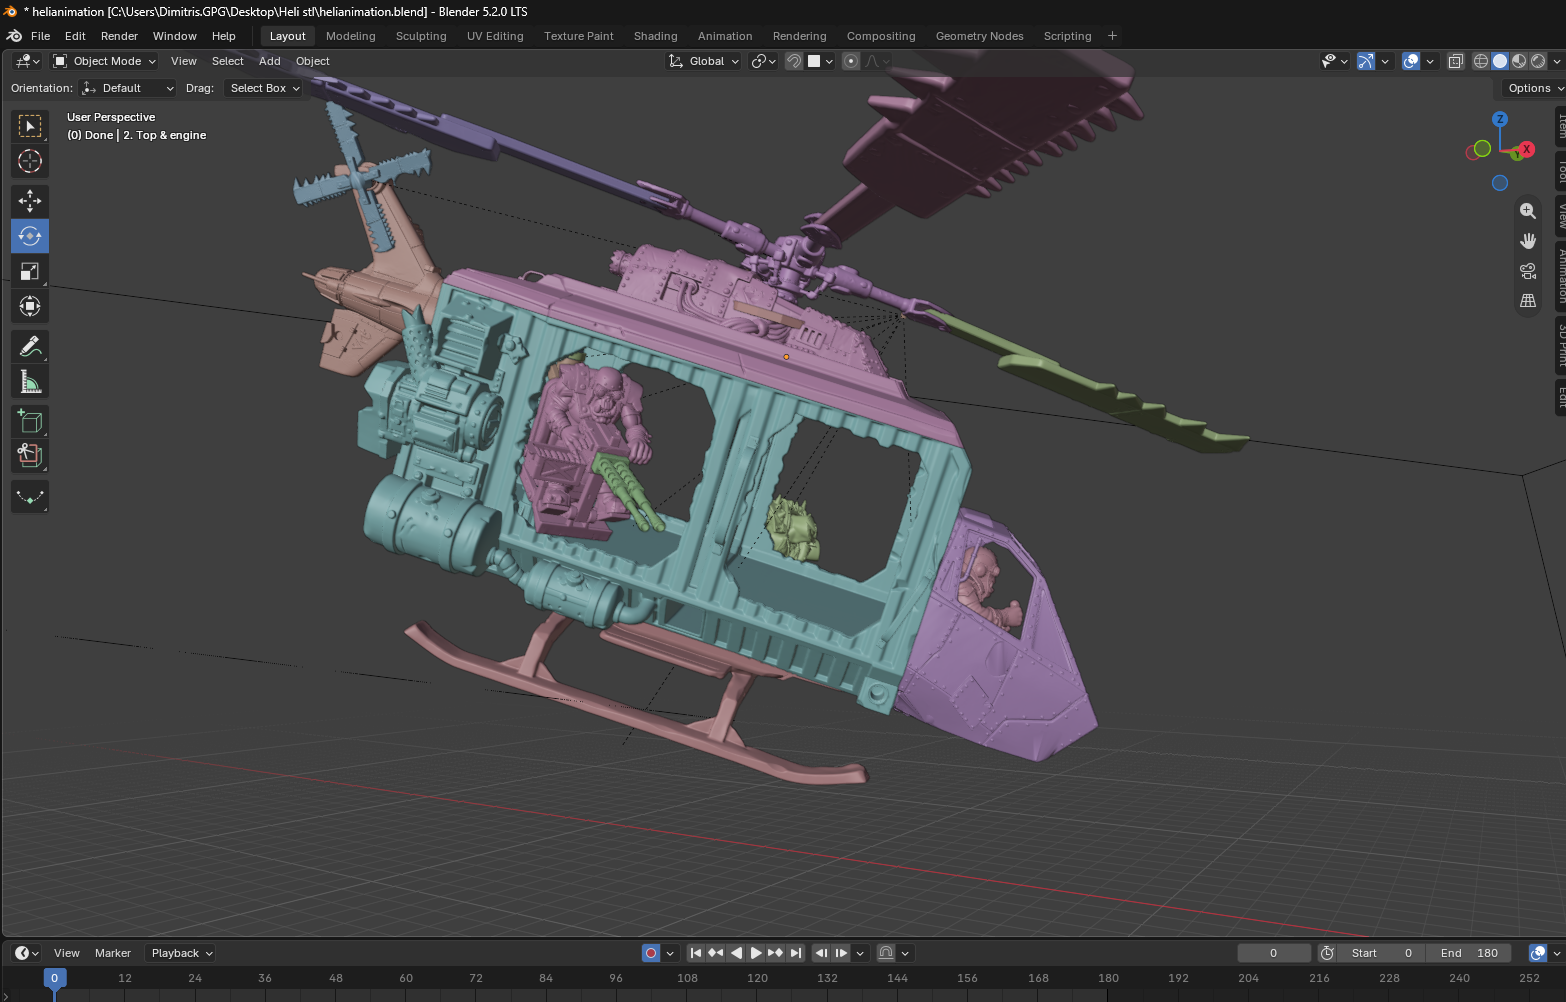Switch to material preview shading
The height and width of the screenshot is (1002, 1566).
coord(1519,61)
